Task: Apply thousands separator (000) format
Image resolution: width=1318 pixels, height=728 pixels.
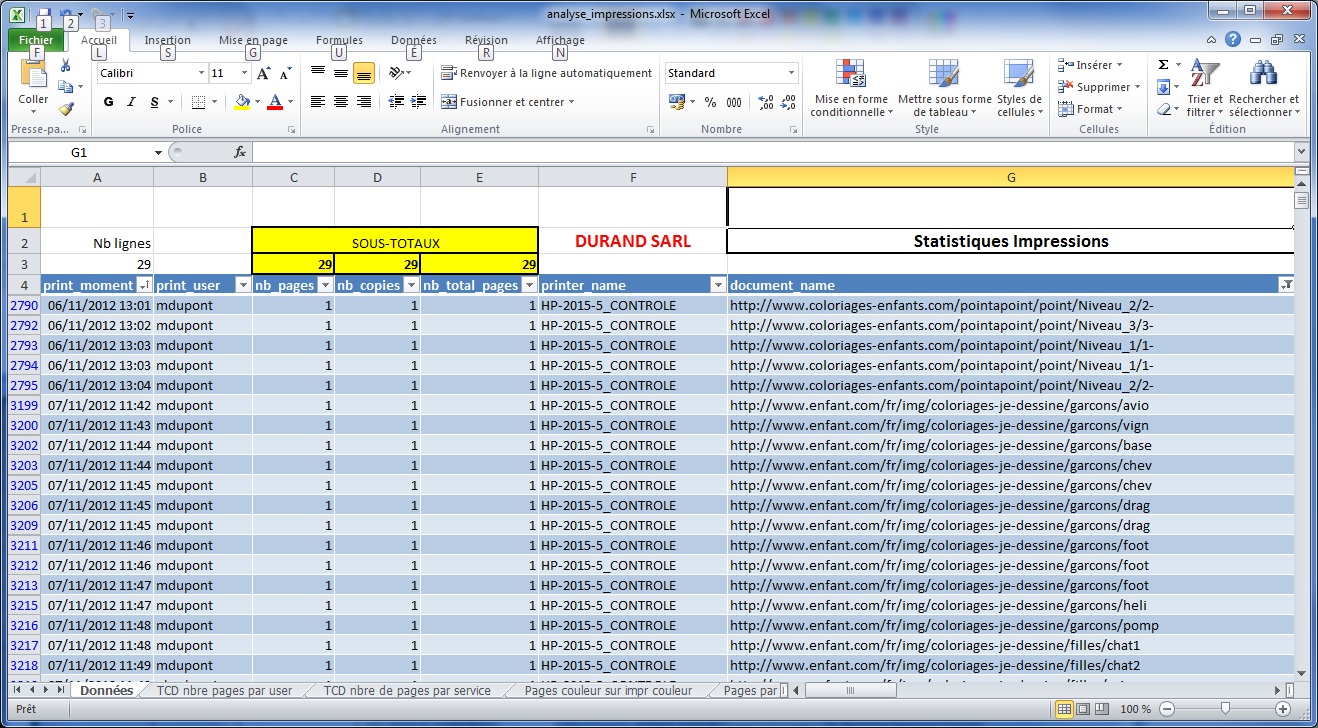Action: click(x=734, y=102)
